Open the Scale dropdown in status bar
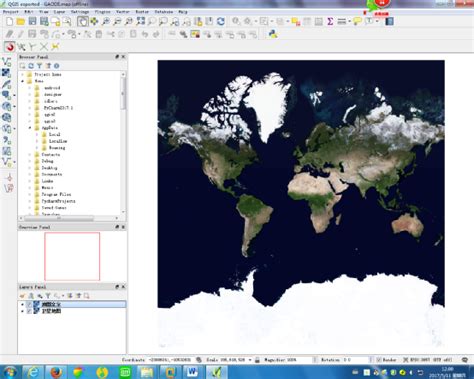This screenshot has width=474, height=379. click(250, 360)
